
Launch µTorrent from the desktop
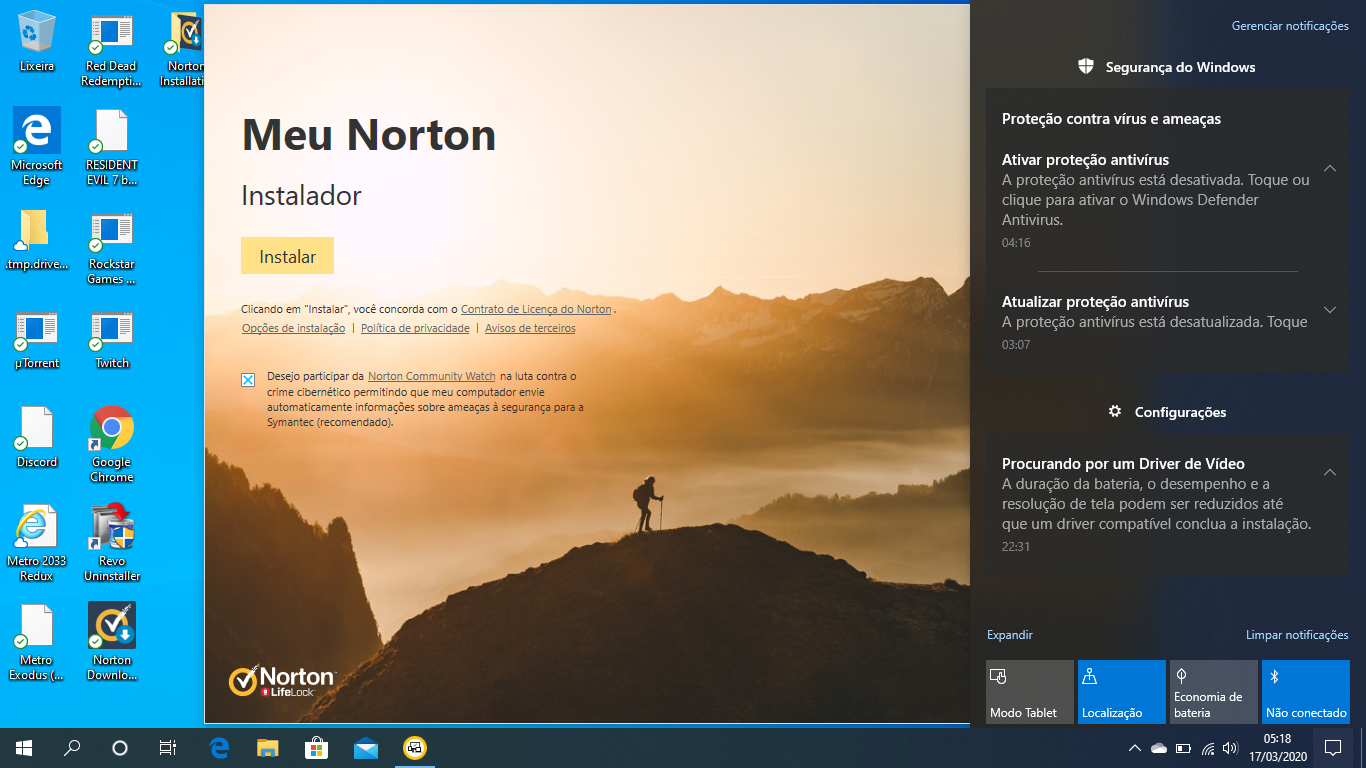pos(37,340)
